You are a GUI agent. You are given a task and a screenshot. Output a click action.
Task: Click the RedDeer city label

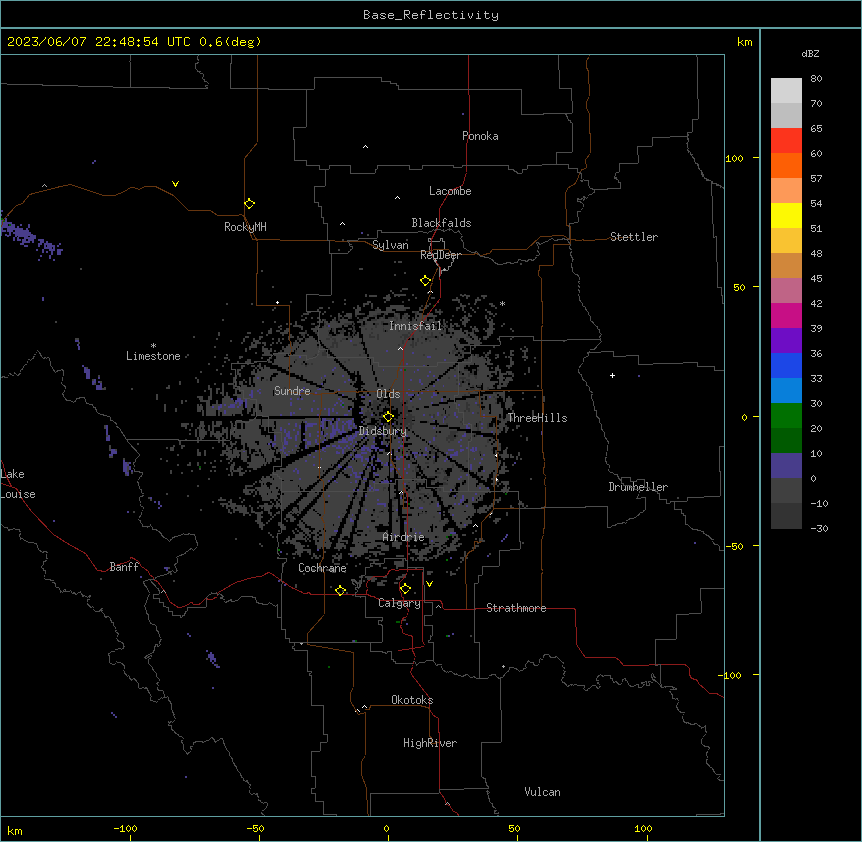coord(440,255)
